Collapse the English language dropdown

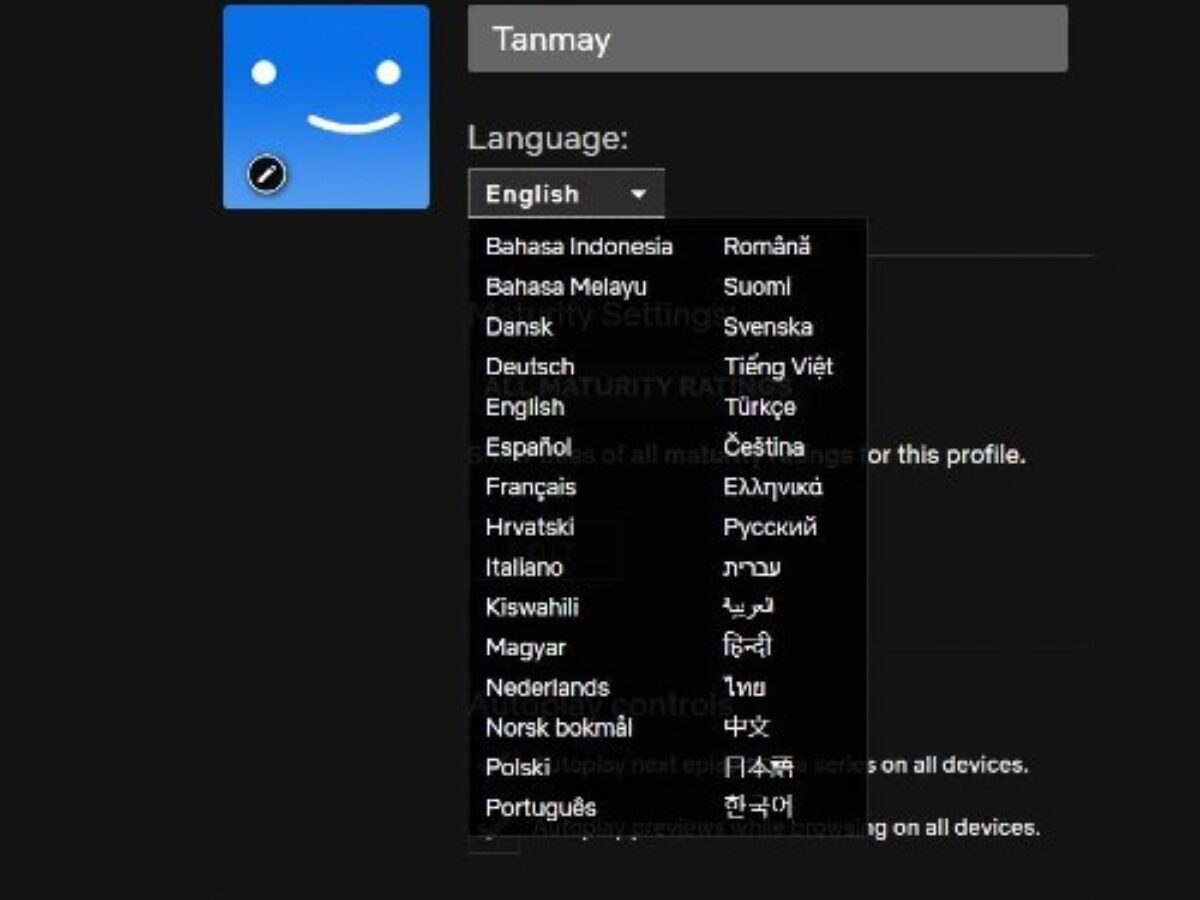[x=566, y=194]
